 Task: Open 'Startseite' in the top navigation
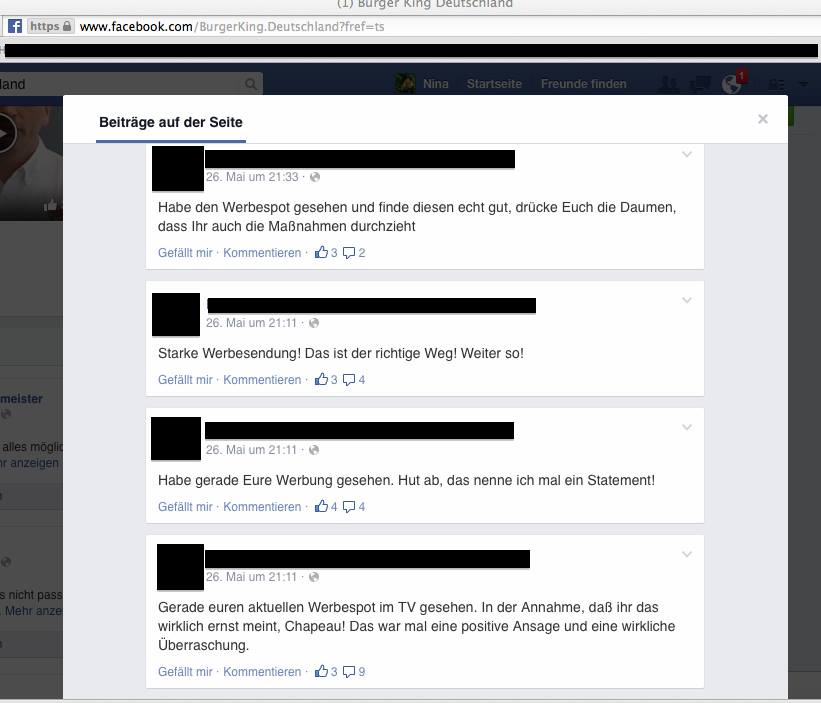(494, 84)
